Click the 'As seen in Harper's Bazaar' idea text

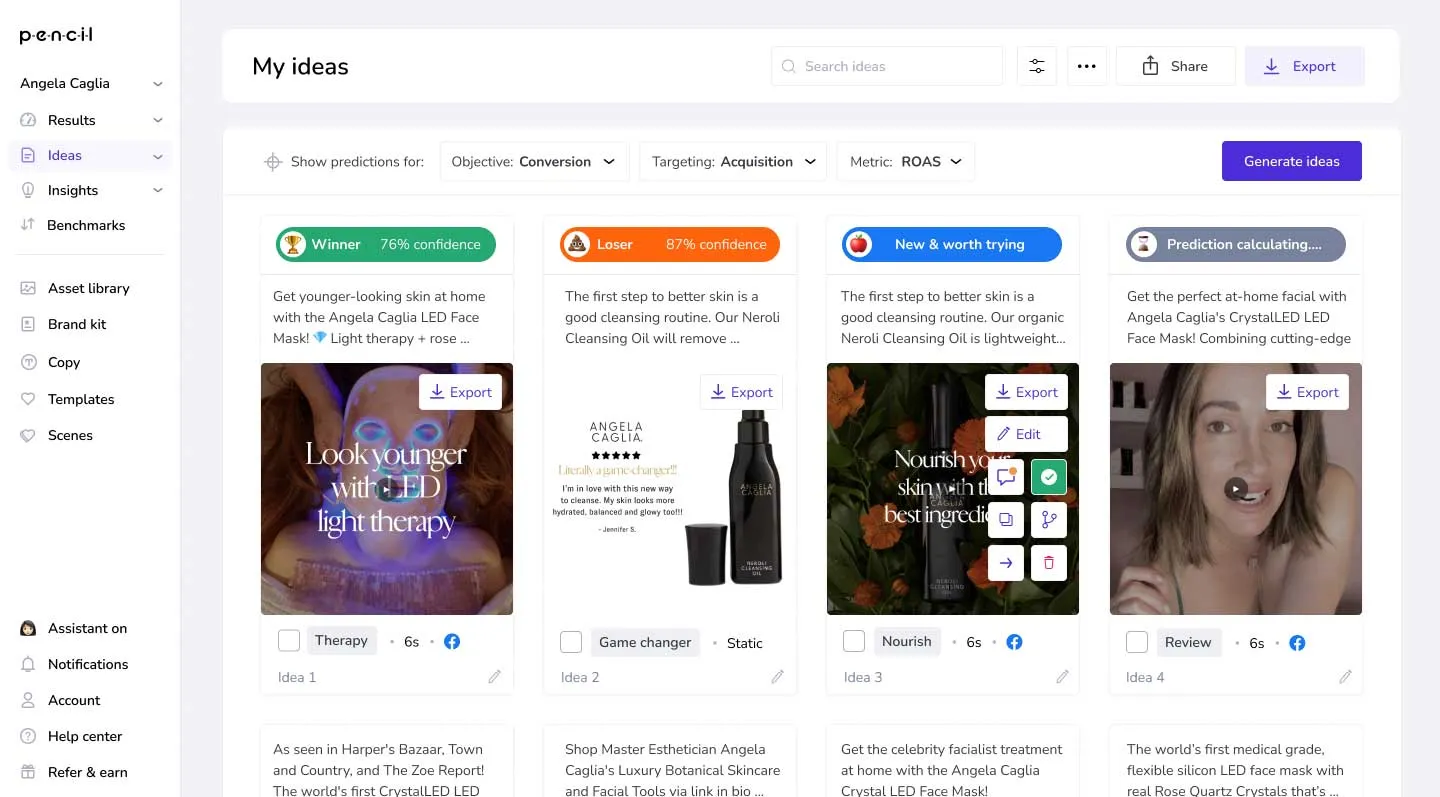380,770
